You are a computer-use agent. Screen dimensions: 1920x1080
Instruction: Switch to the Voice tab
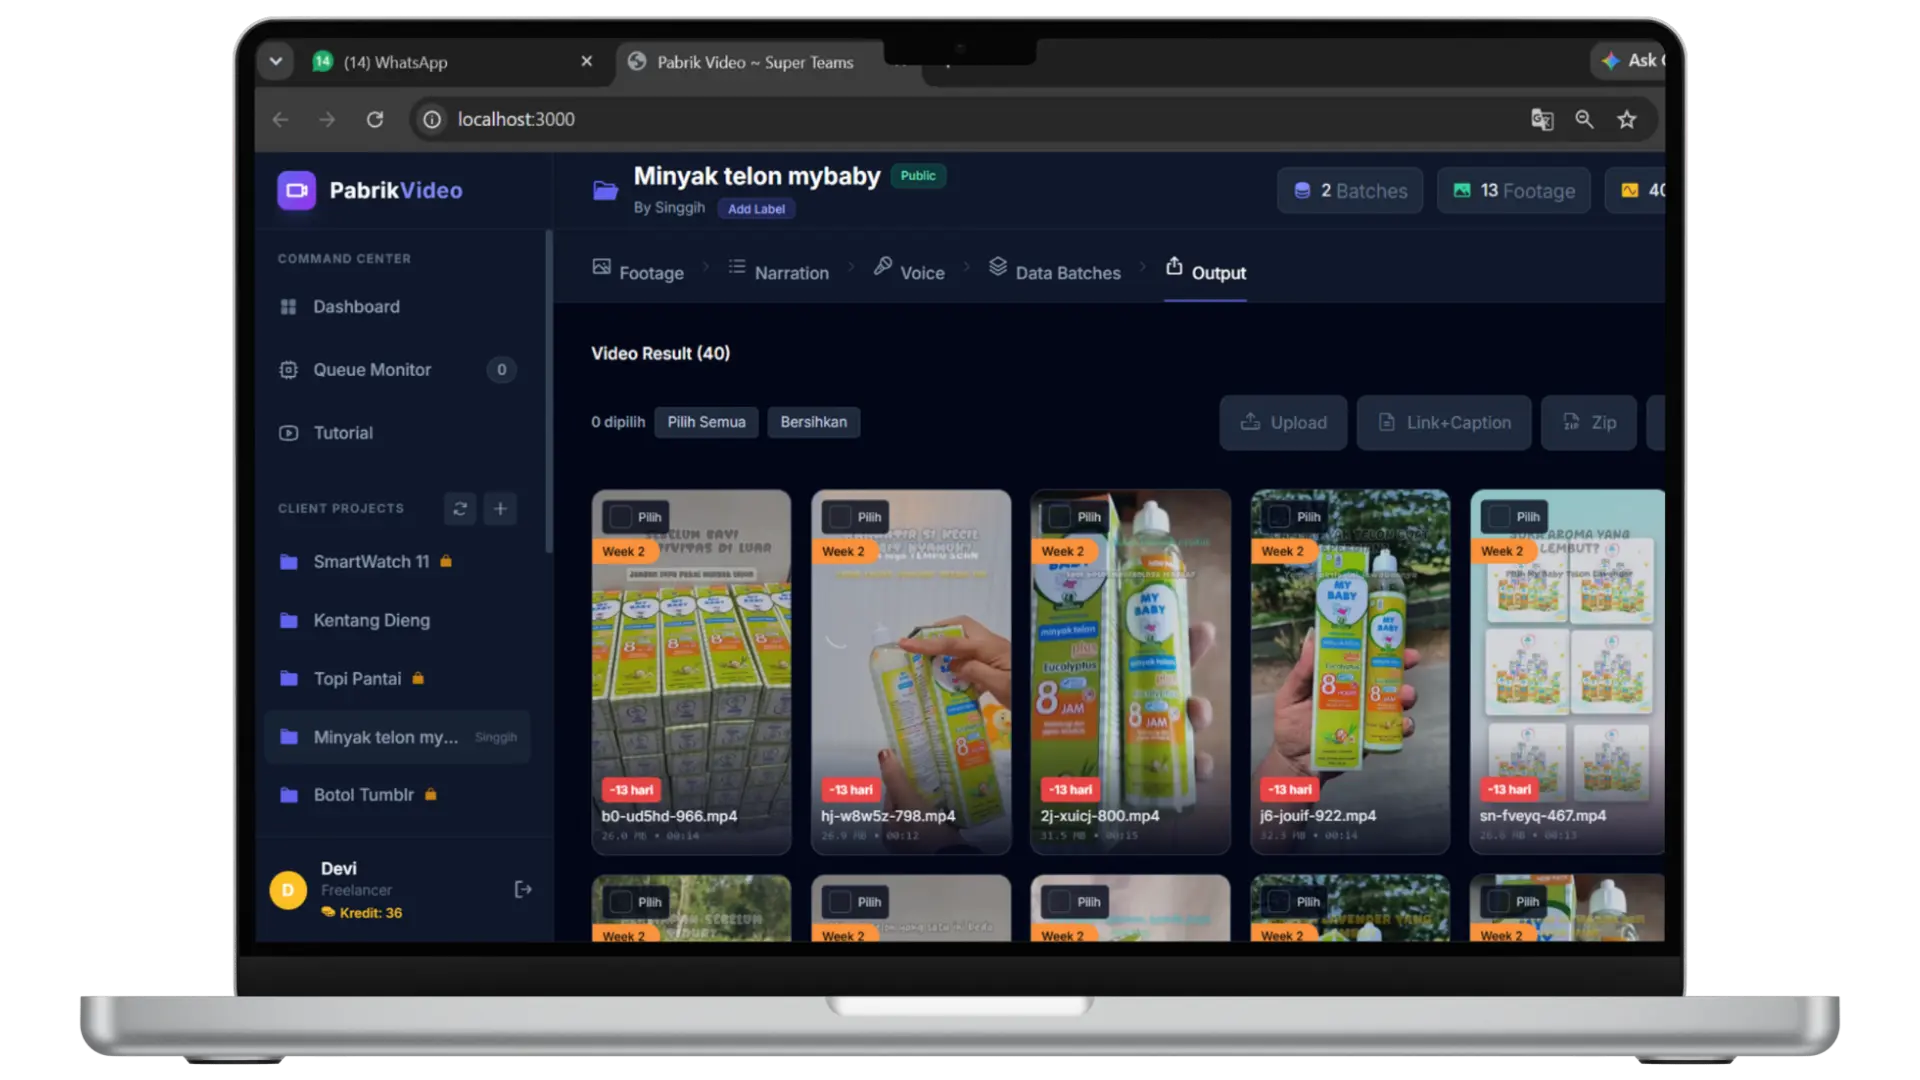909,272
